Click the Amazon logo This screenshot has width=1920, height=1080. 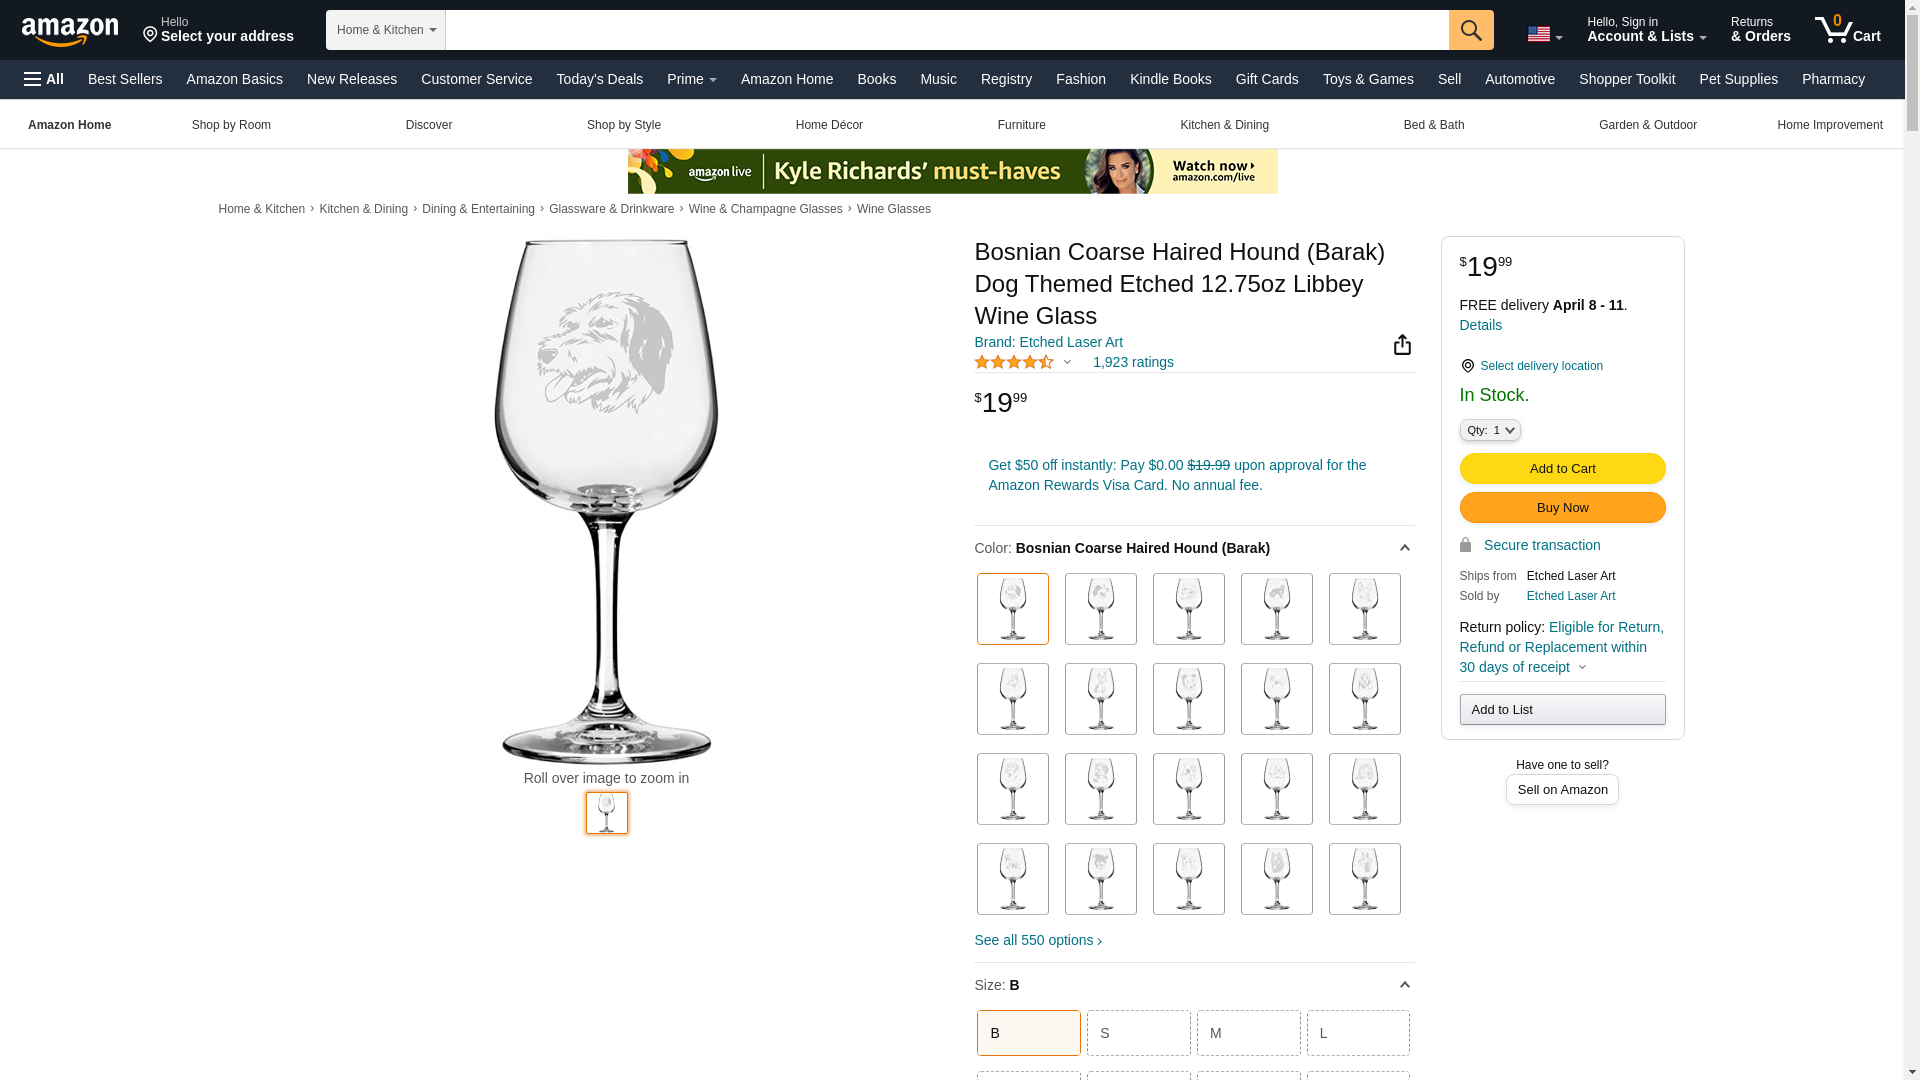click(x=70, y=32)
